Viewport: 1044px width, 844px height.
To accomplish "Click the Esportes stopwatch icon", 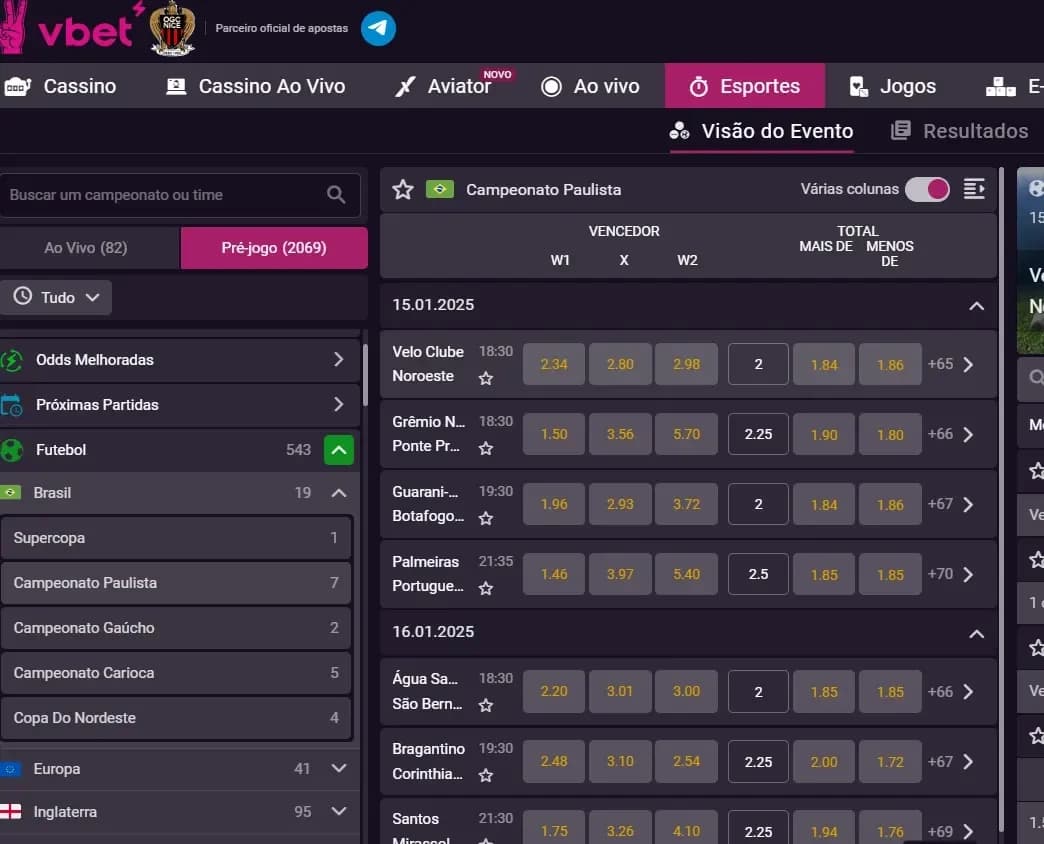I will 698,87.
